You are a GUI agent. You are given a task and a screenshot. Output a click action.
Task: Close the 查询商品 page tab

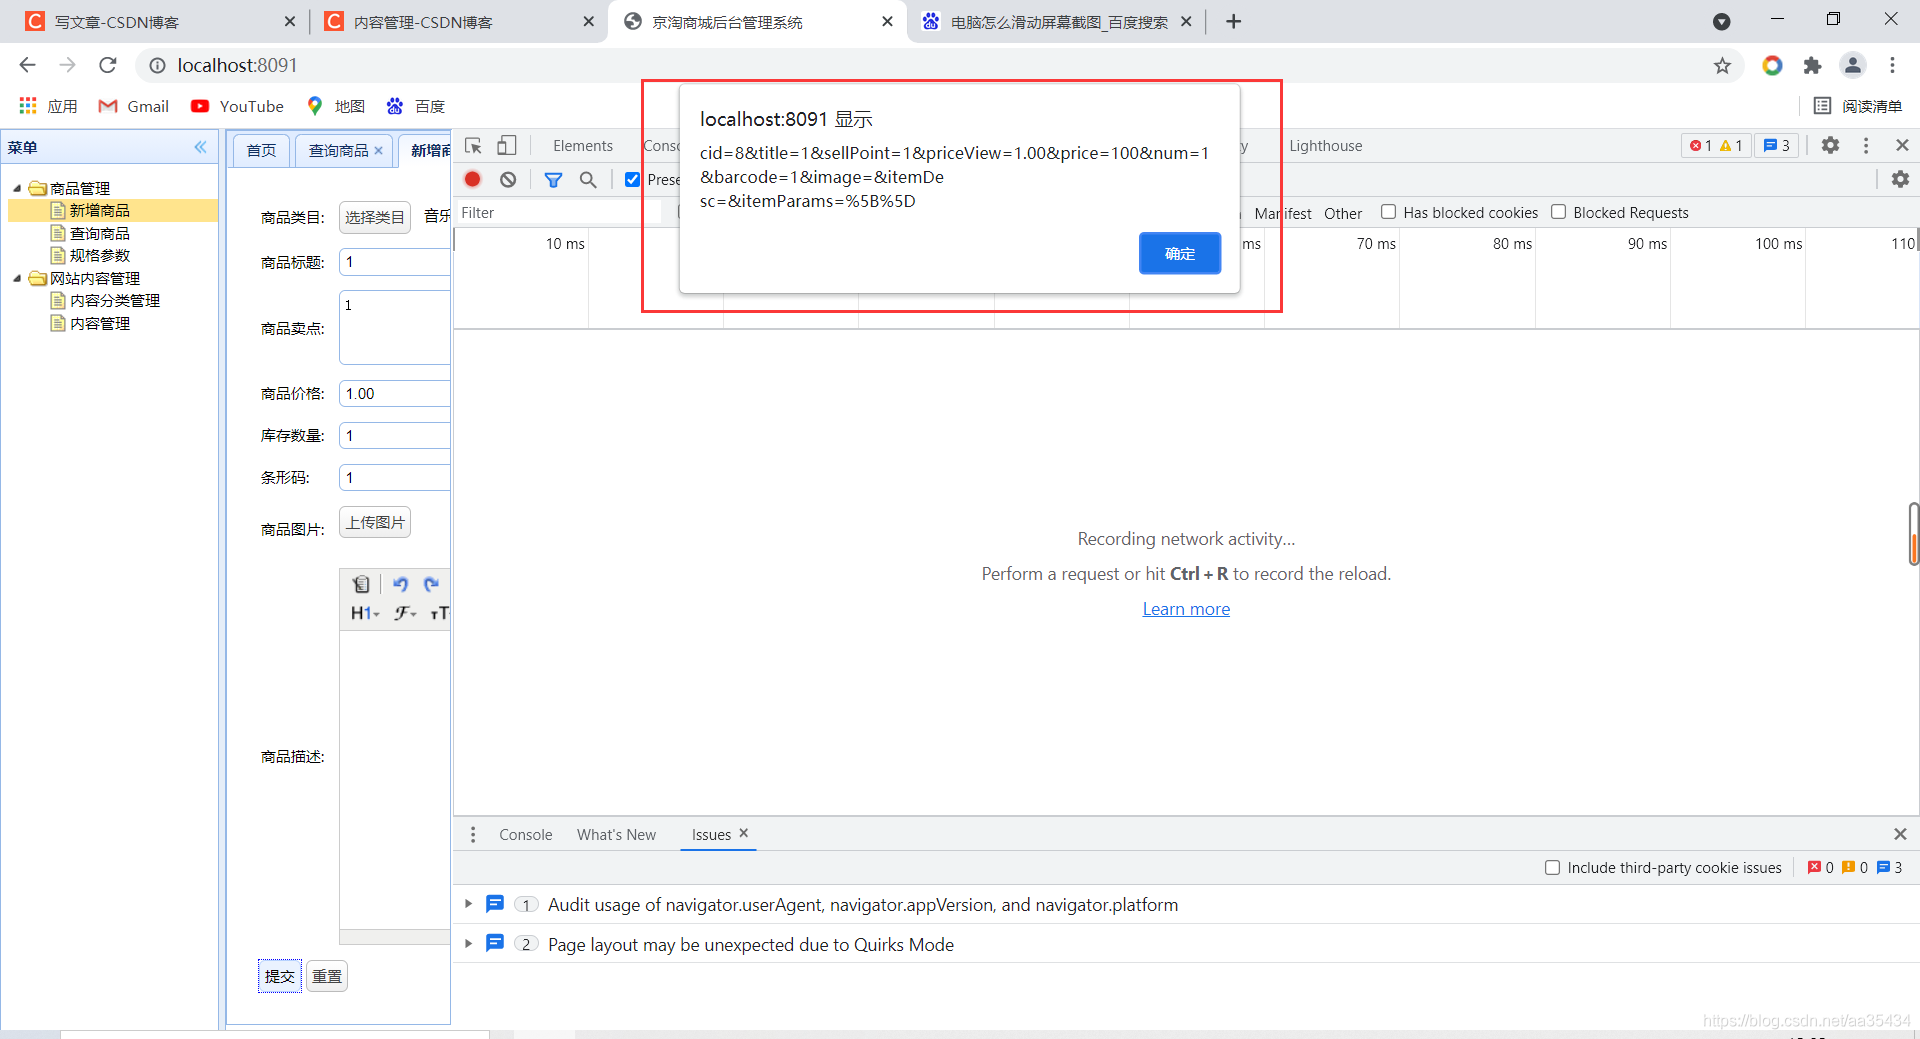tap(379, 151)
